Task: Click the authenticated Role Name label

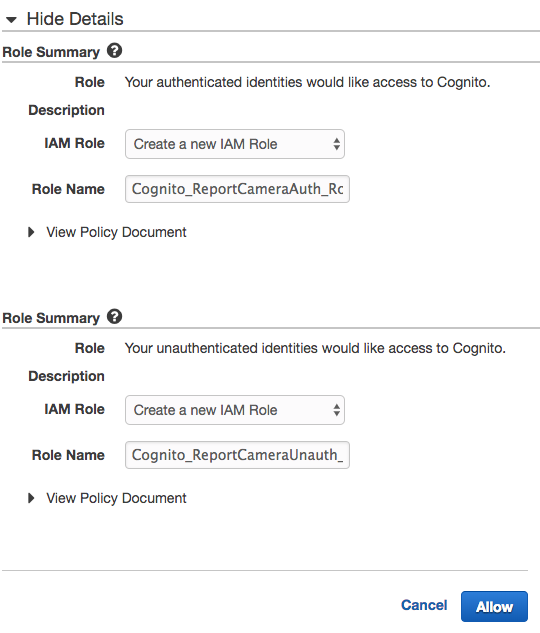Action: tap(68, 189)
